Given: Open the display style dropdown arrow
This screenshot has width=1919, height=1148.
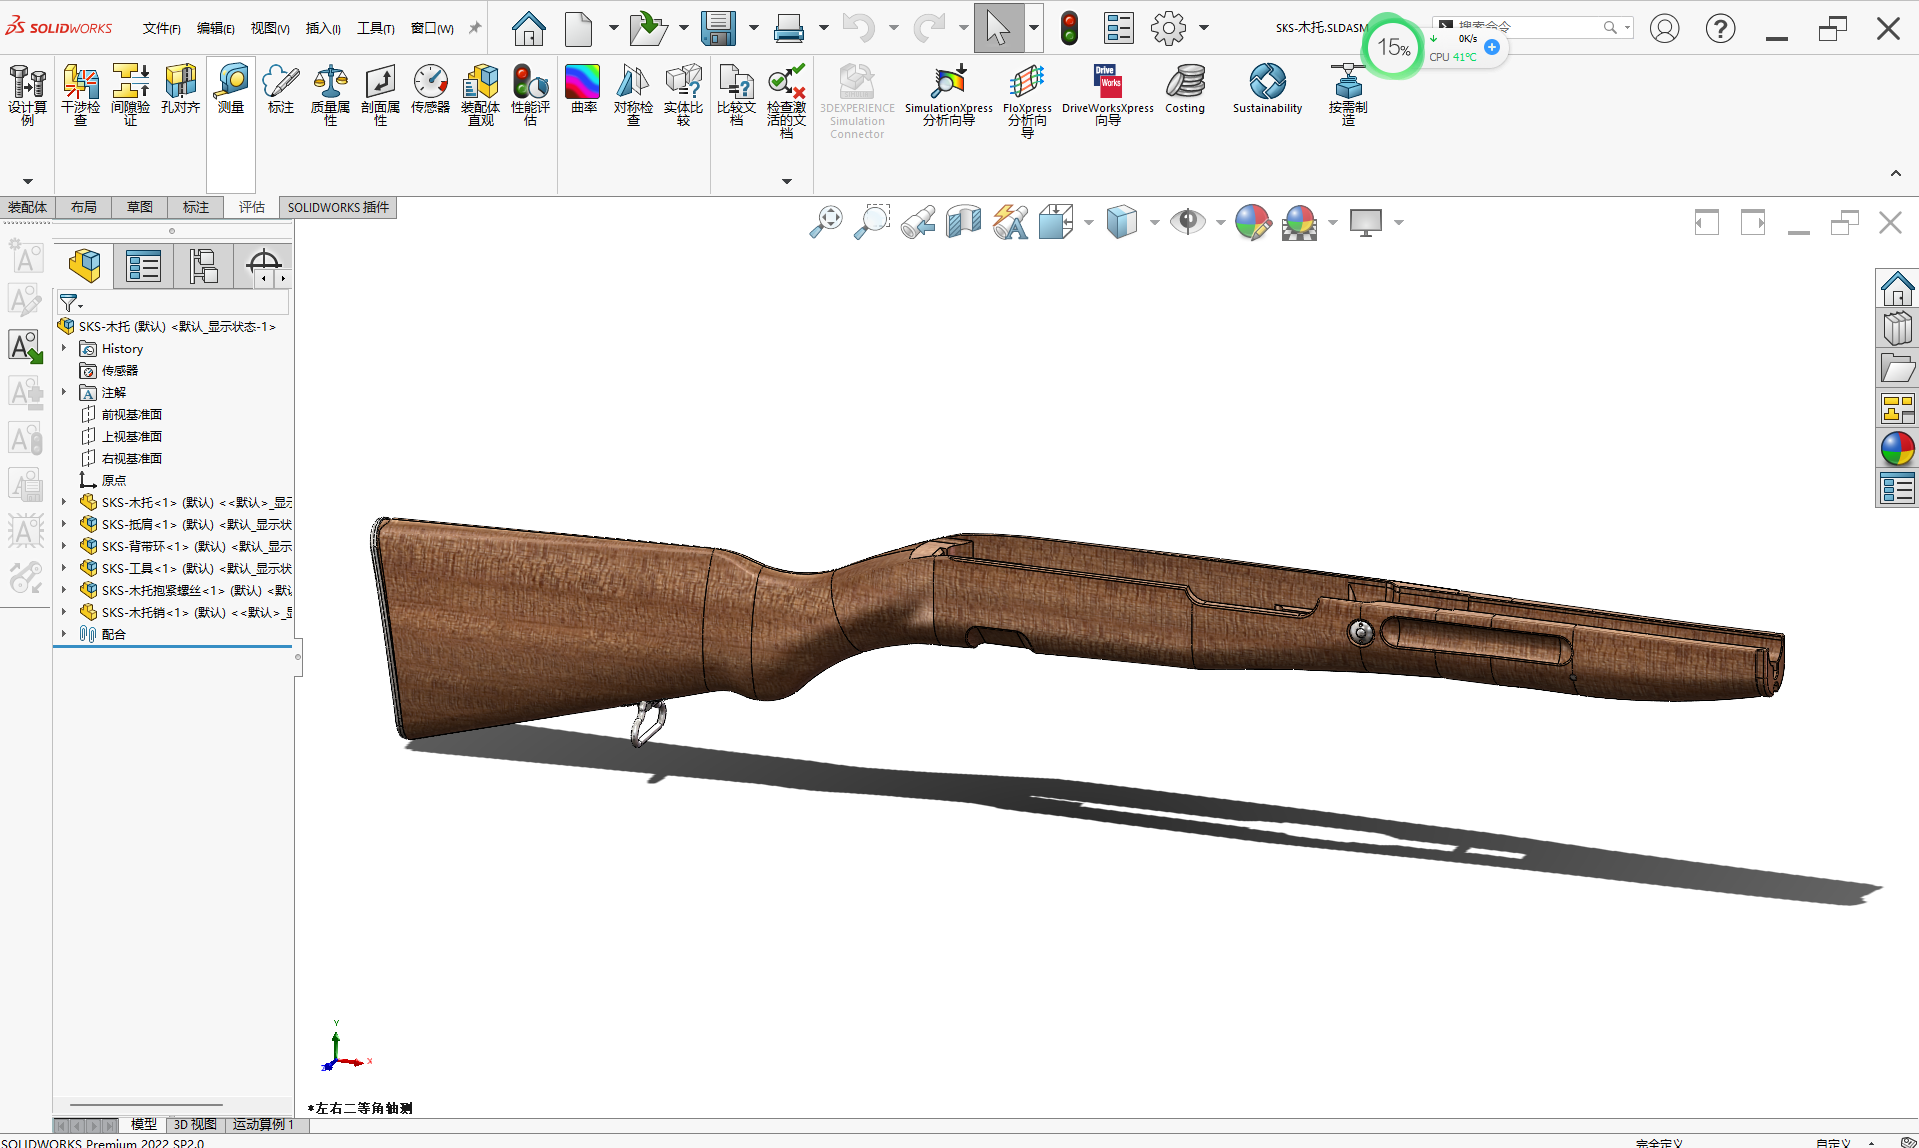Looking at the screenshot, I should pos(1155,222).
